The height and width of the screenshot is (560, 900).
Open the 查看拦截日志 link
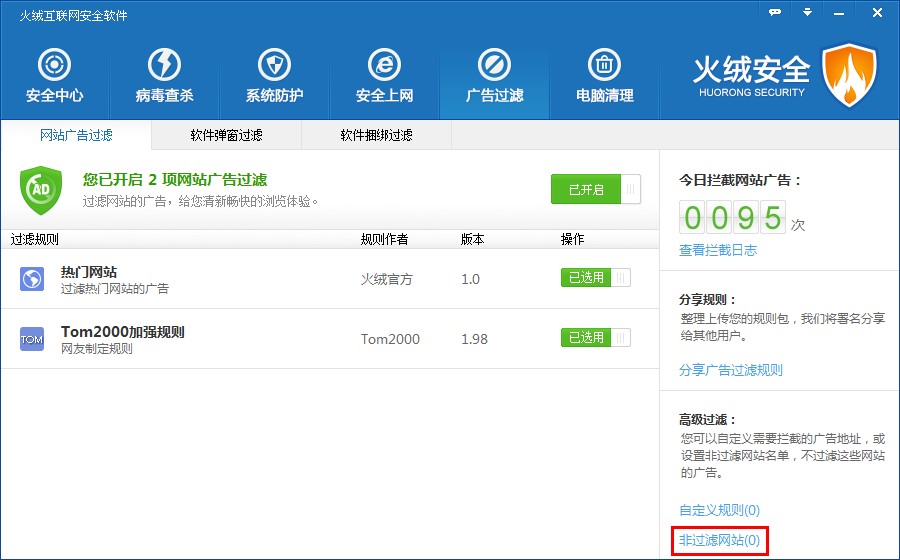[x=718, y=250]
